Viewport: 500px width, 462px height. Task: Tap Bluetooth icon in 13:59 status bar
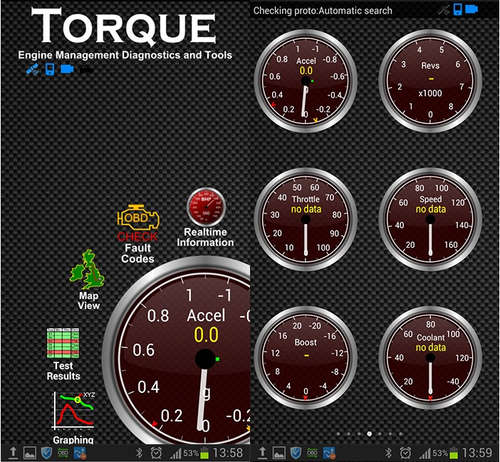pos(388,453)
